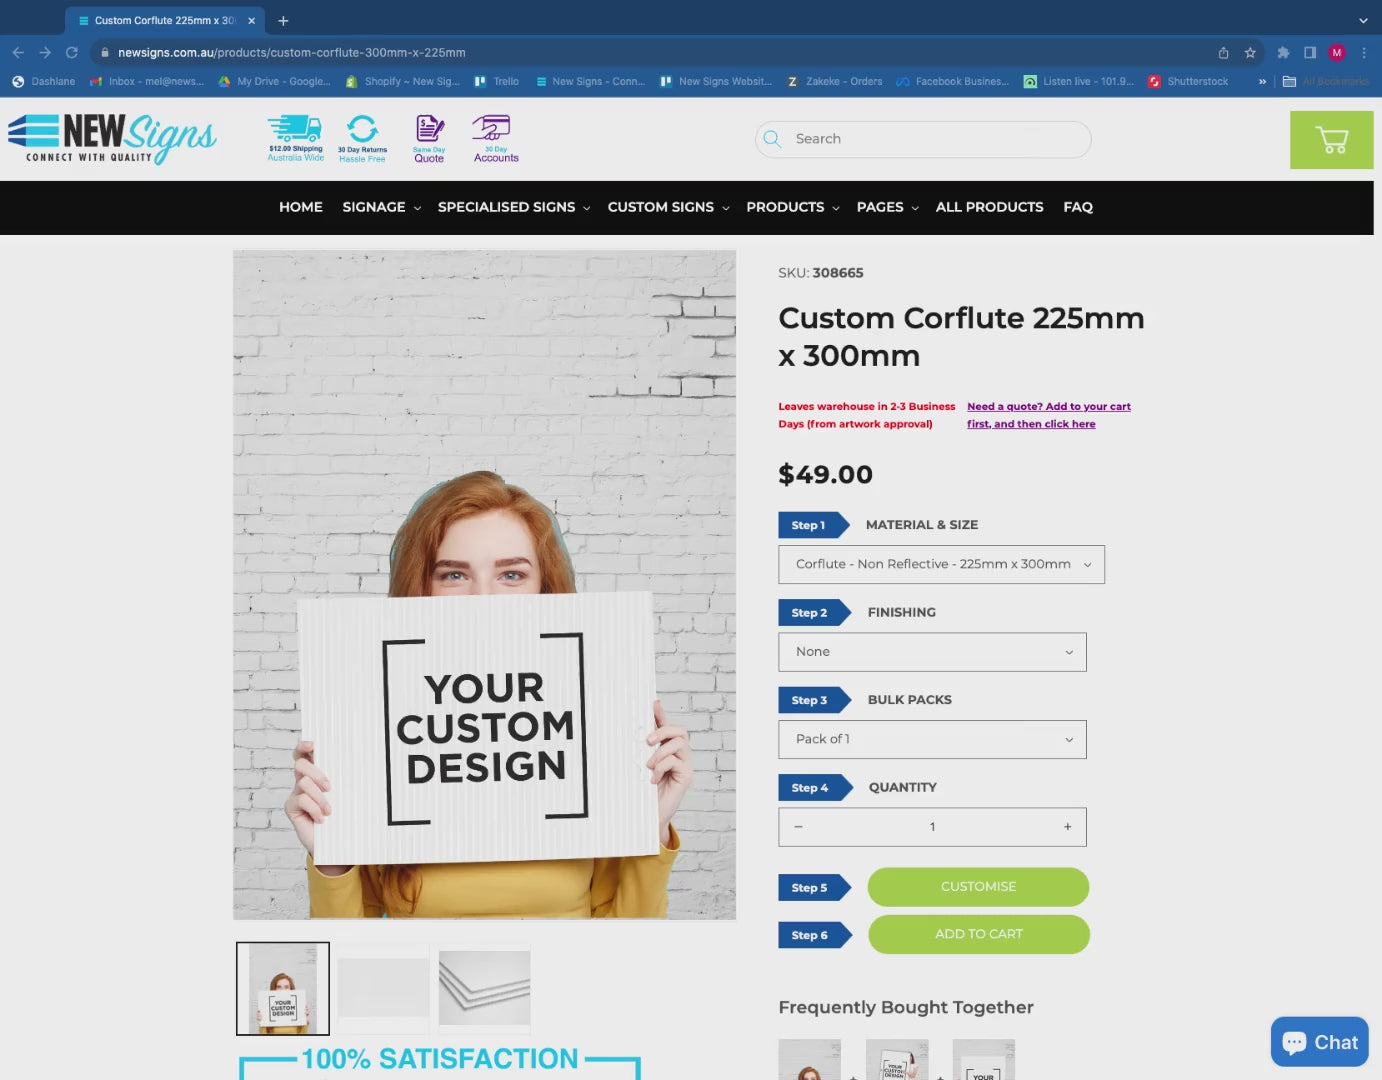The height and width of the screenshot is (1080, 1382).
Task: Open the Chrome profile avatar M
Action: click(x=1337, y=52)
